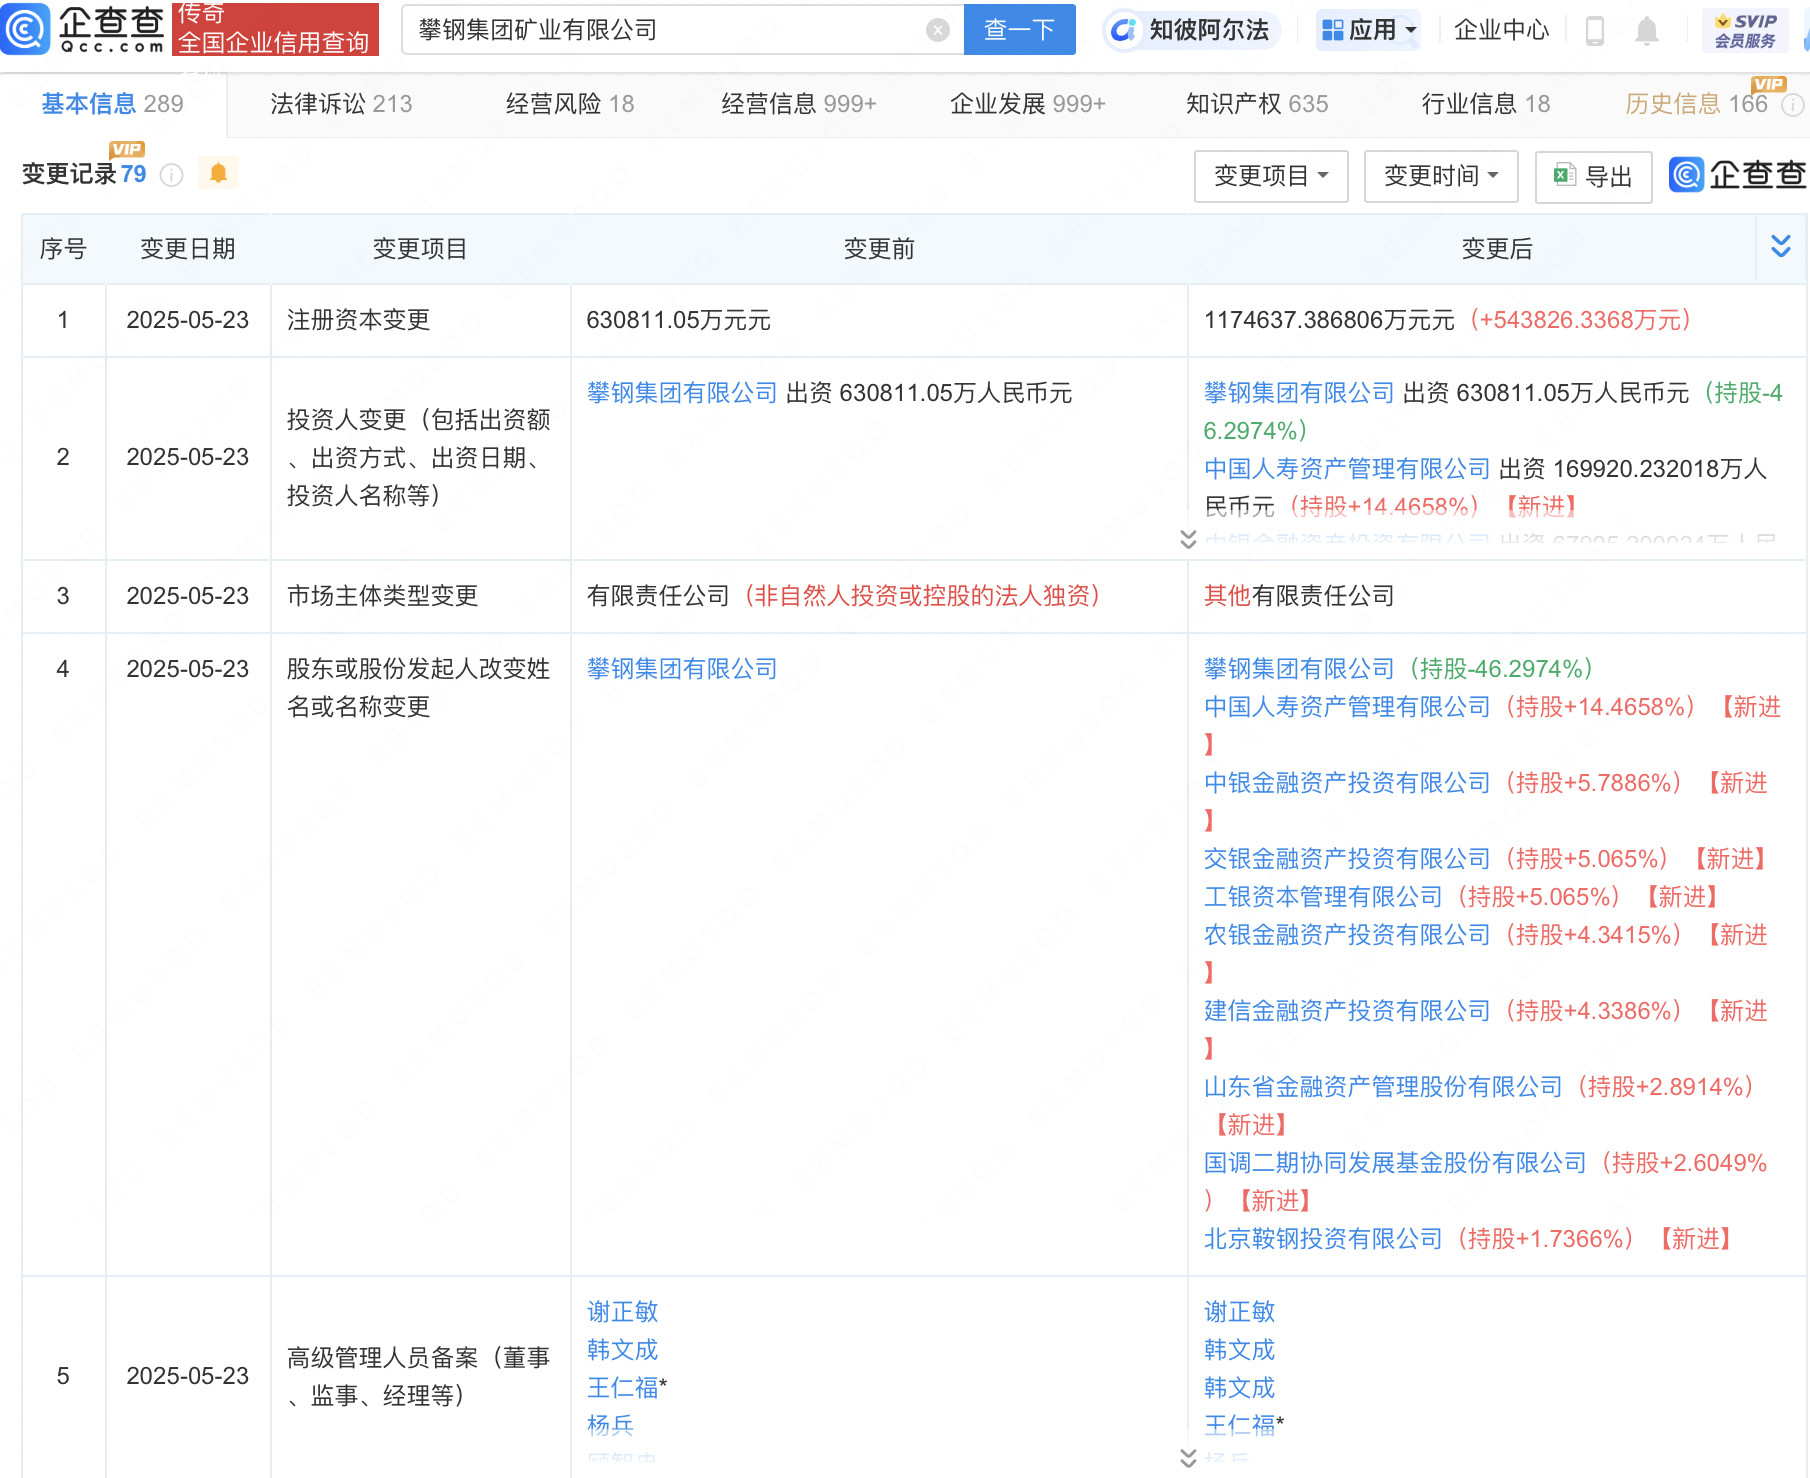Select the 630811.05万元元 value

[x=678, y=320]
